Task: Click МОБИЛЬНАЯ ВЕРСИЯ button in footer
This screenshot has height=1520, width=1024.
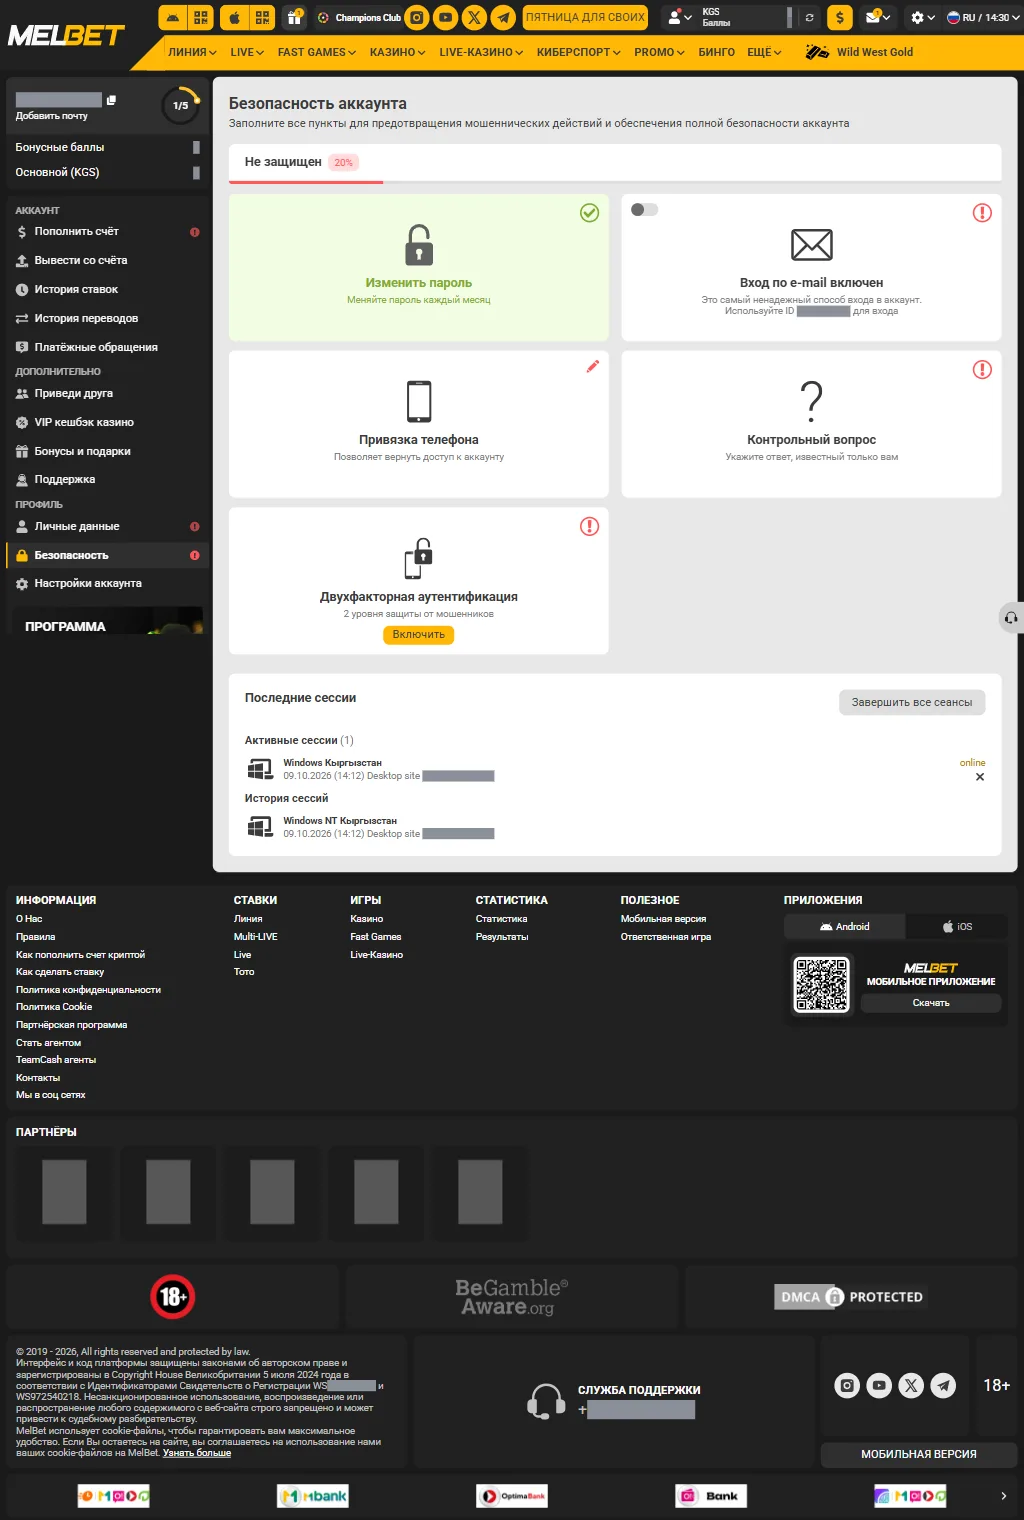Action: (x=919, y=1454)
